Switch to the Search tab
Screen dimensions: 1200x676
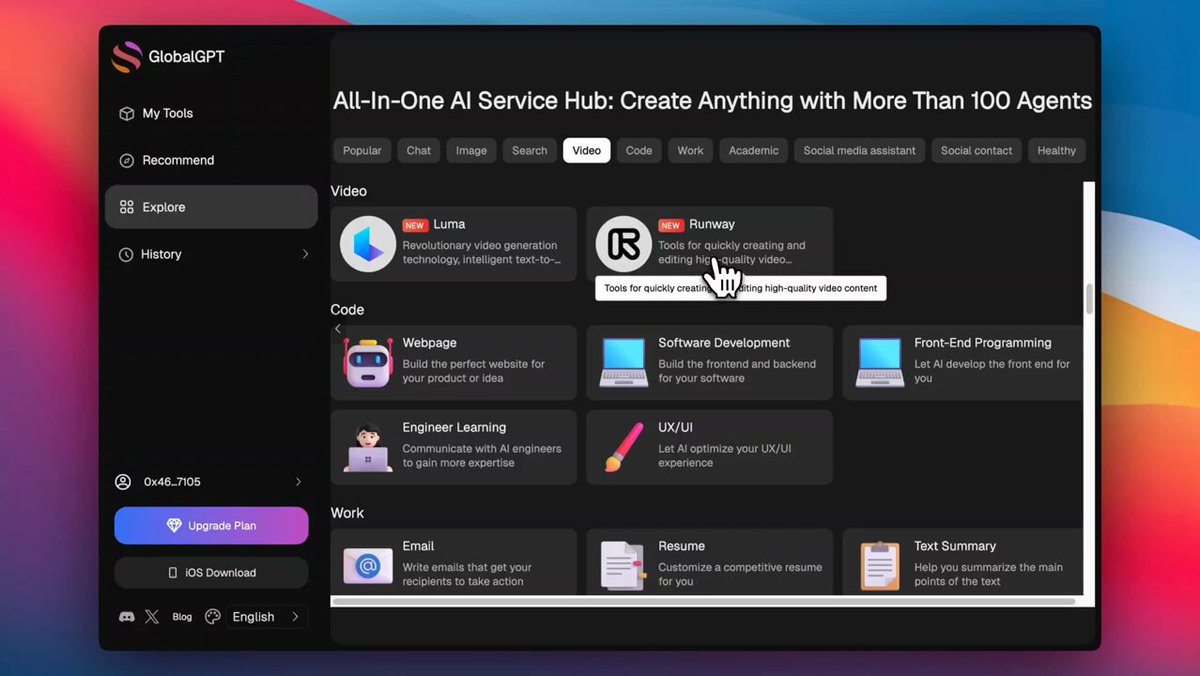pos(529,151)
